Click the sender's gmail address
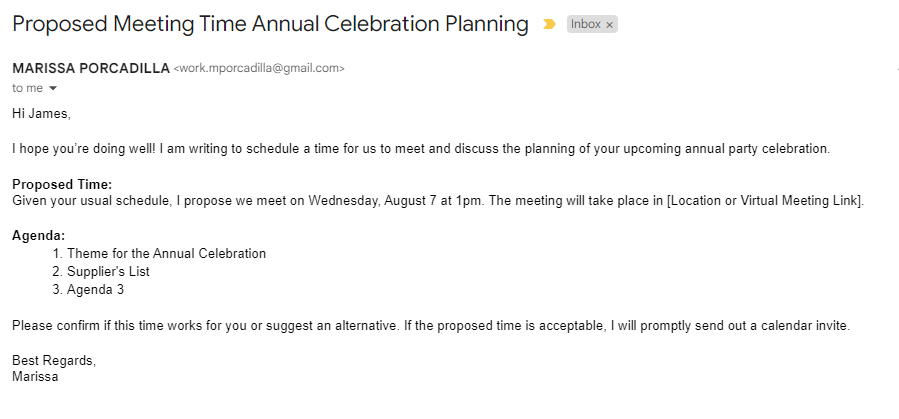 click(x=259, y=69)
